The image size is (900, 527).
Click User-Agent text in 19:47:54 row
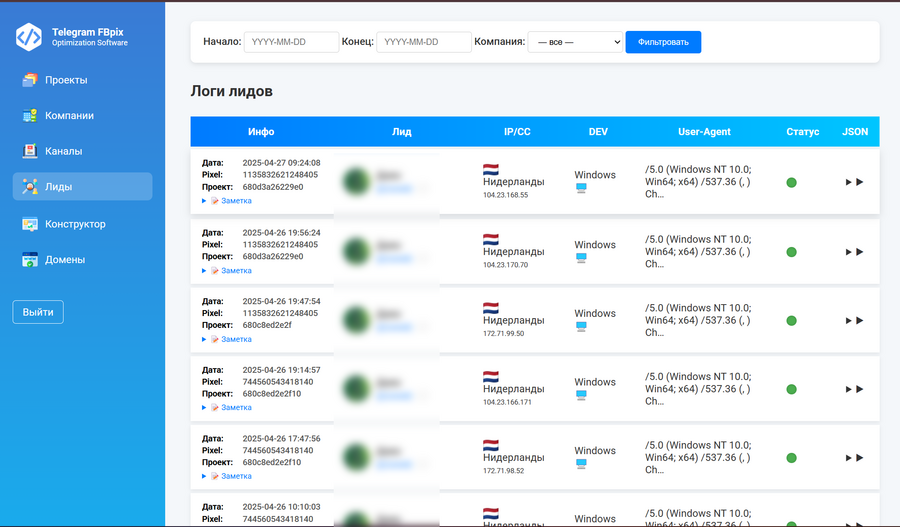point(698,320)
